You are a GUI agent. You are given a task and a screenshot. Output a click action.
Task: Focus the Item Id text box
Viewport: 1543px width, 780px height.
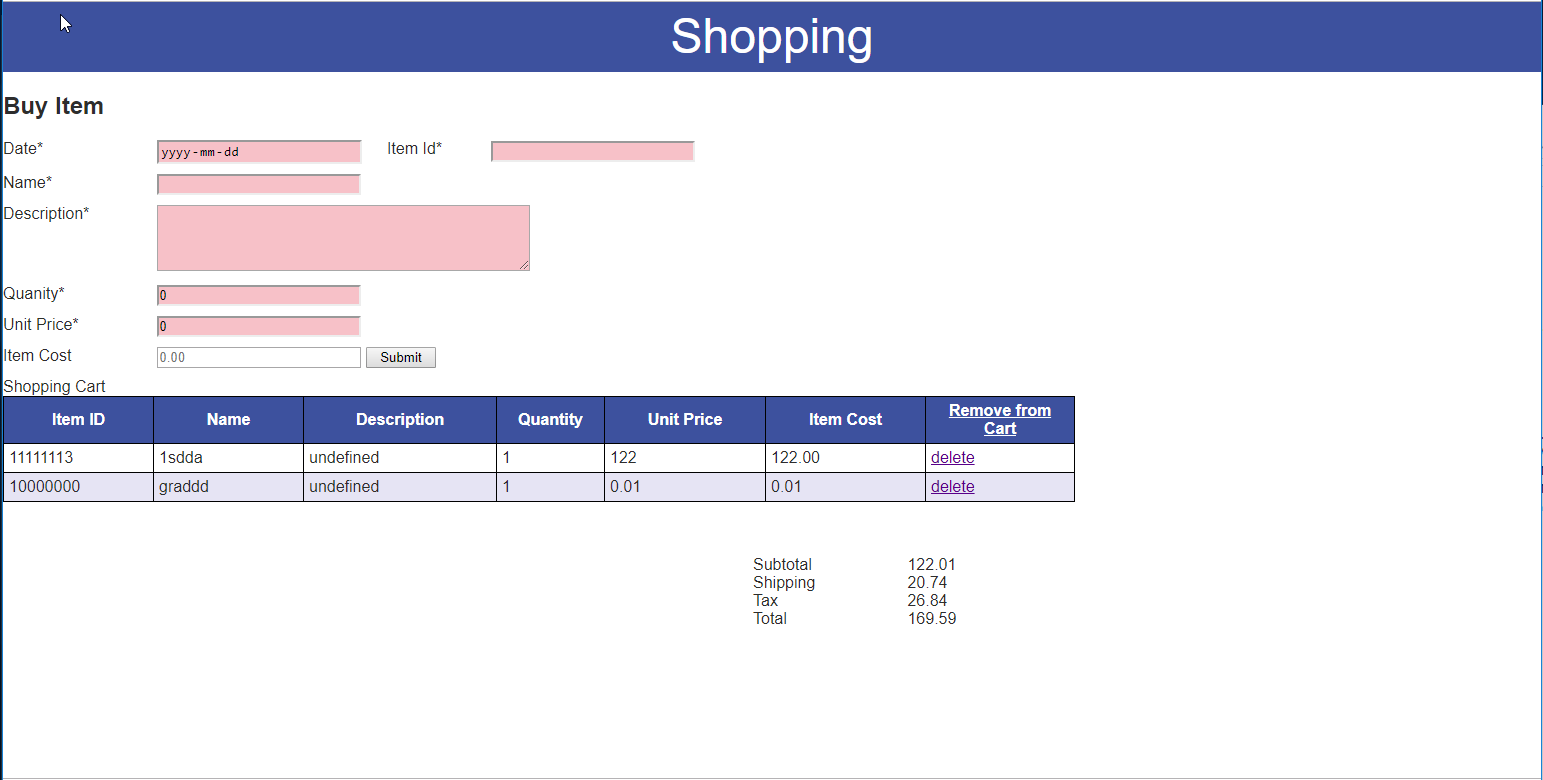[592, 152]
